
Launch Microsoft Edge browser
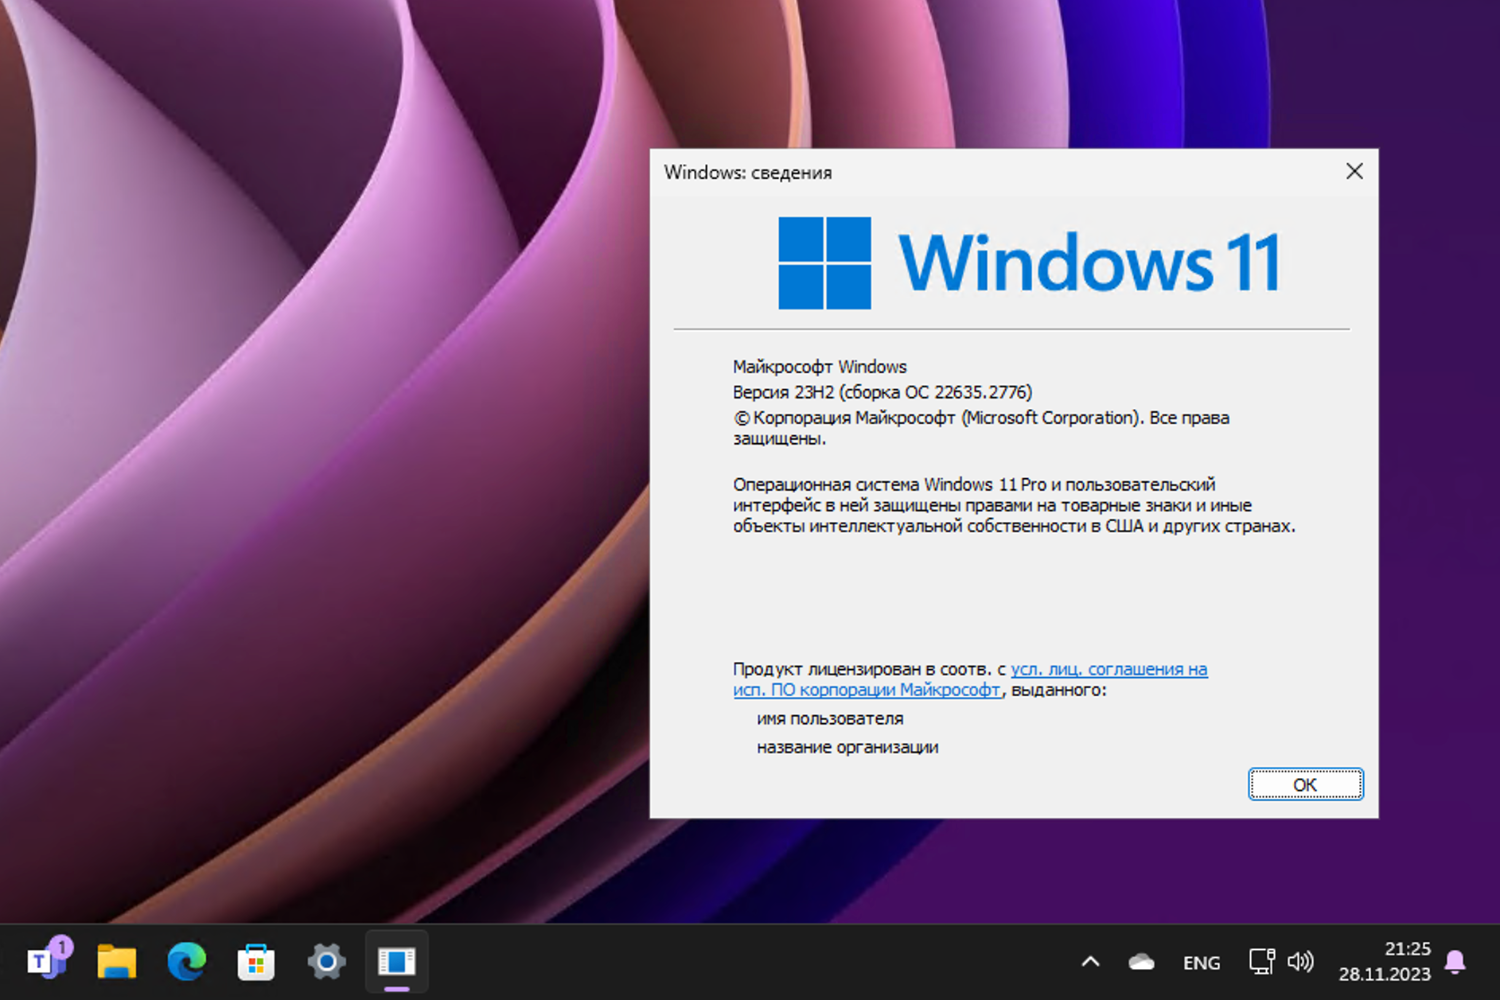(186, 962)
